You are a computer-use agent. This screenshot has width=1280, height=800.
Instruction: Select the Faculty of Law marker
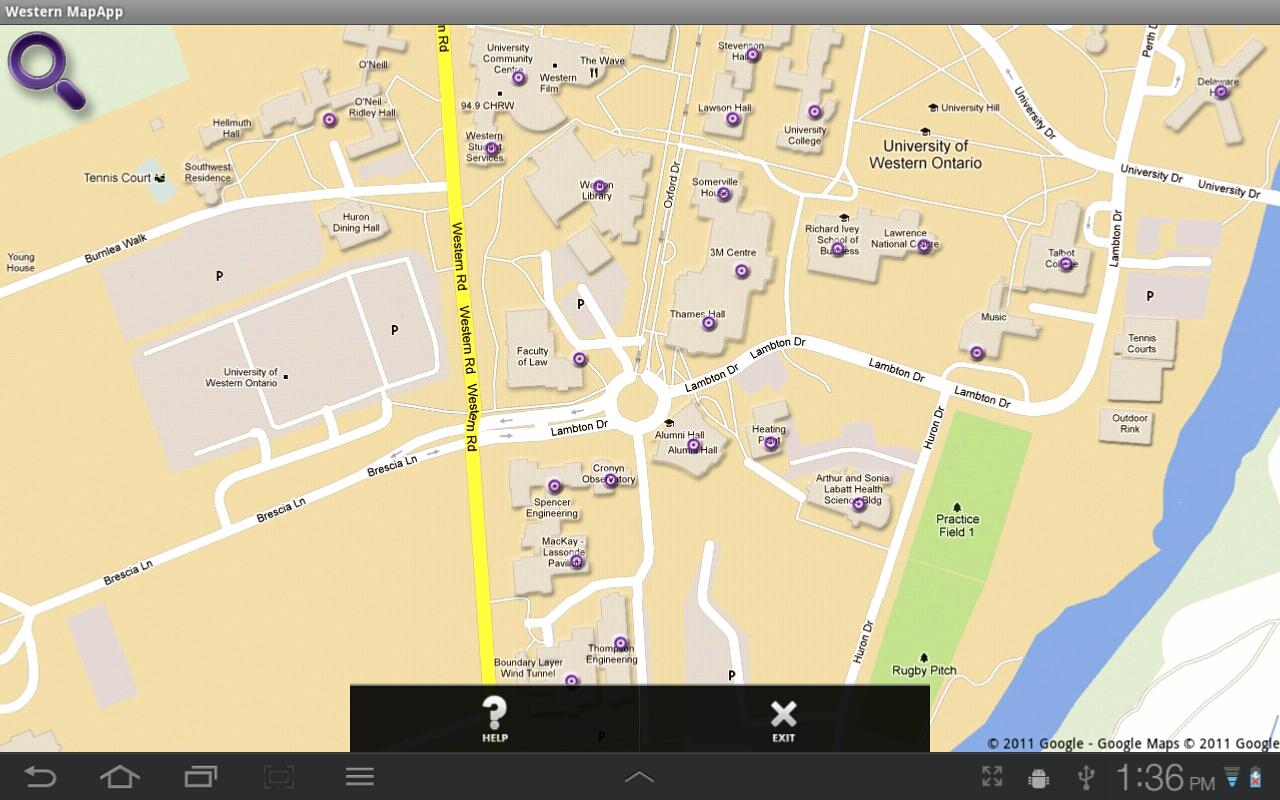point(579,359)
